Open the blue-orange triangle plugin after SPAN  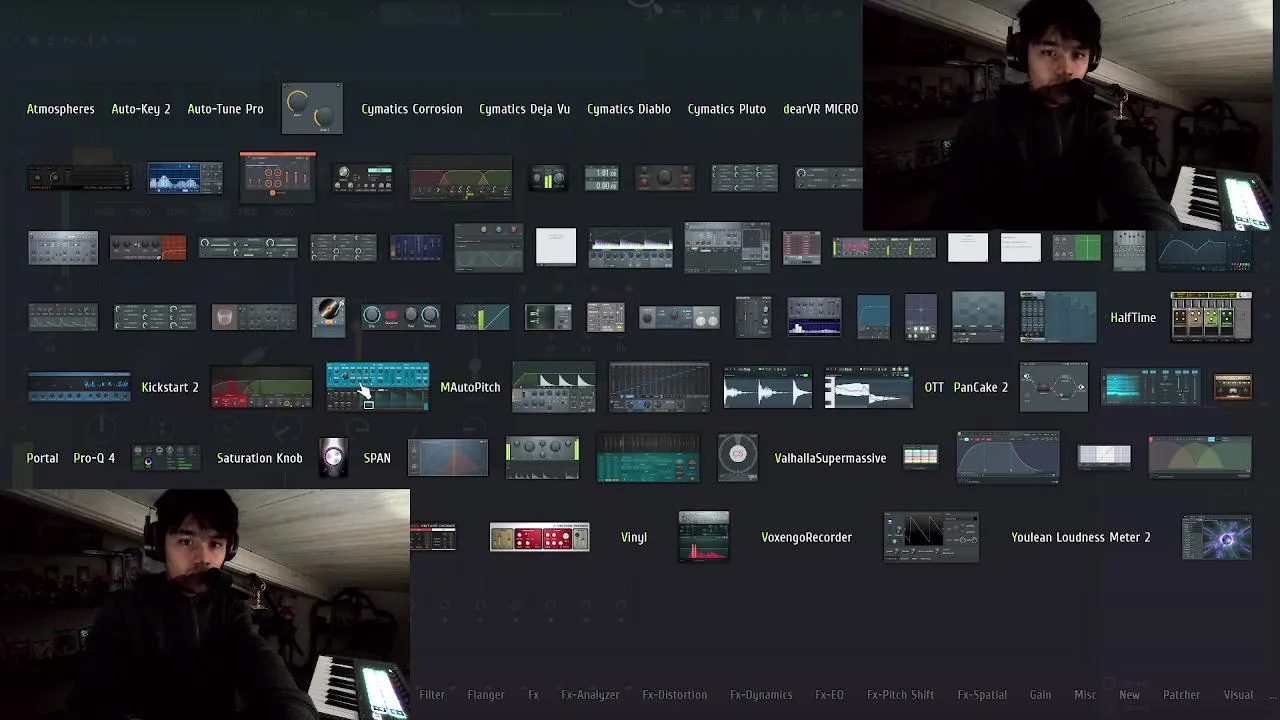pos(448,458)
